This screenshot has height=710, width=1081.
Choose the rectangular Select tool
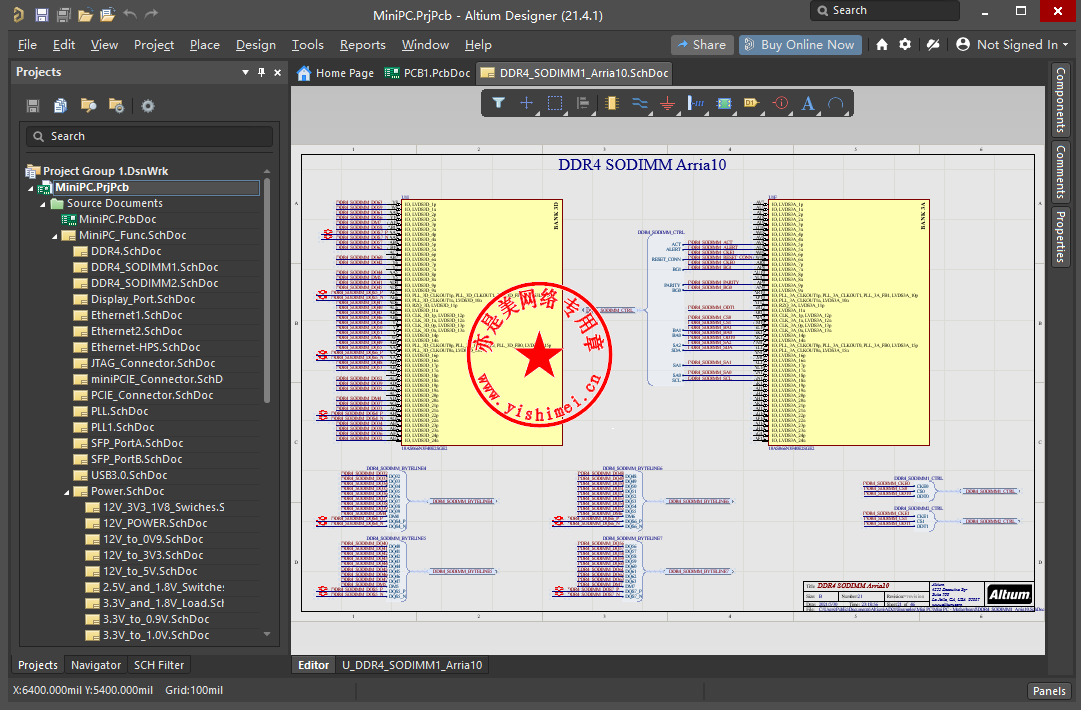[555, 103]
